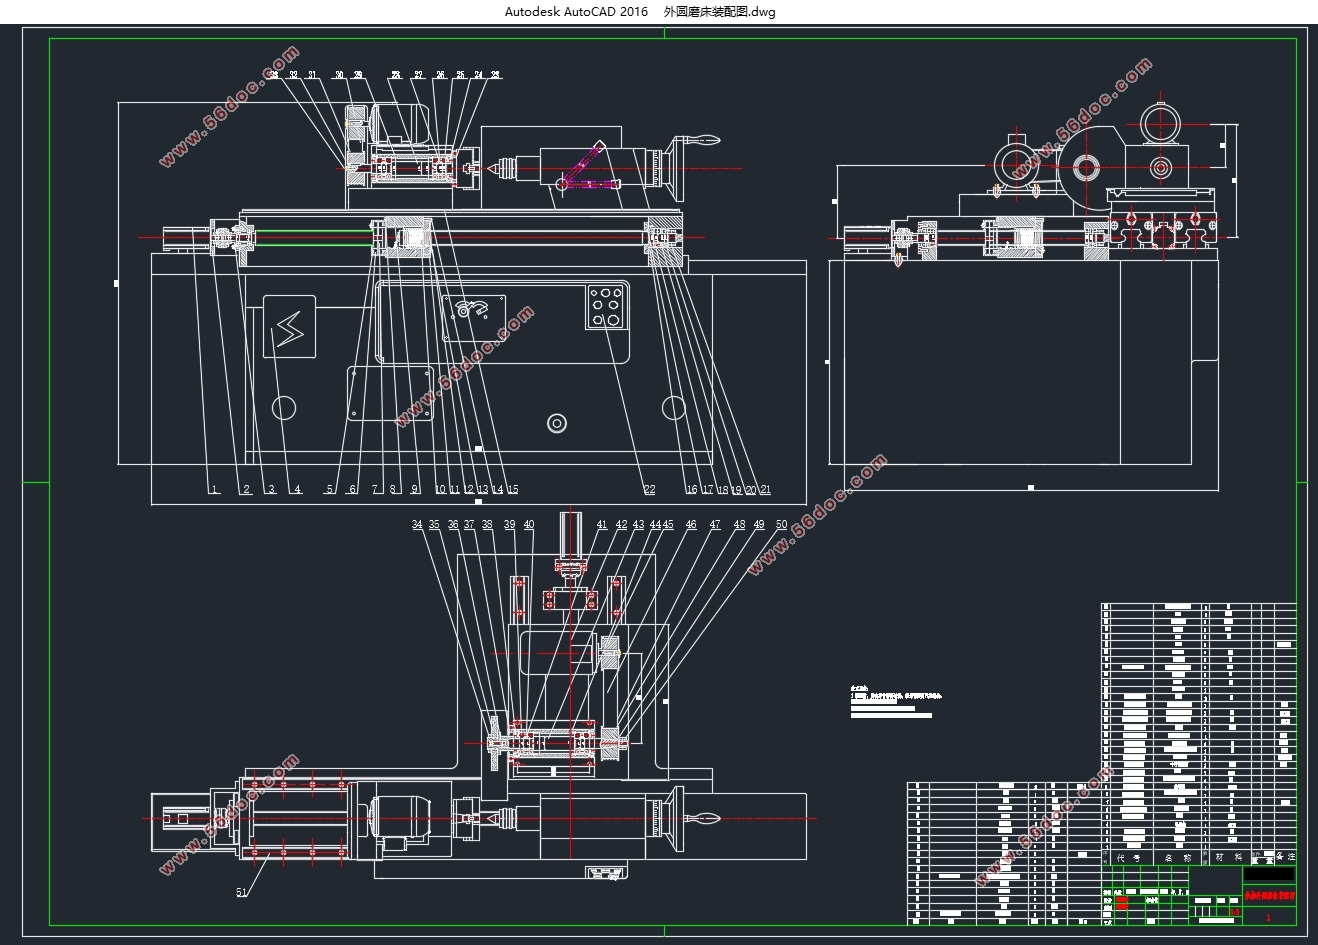Screen dimensions: 1318x945
Task: Select the direction lever symbol with curved arrow
Action: [474, 309]
